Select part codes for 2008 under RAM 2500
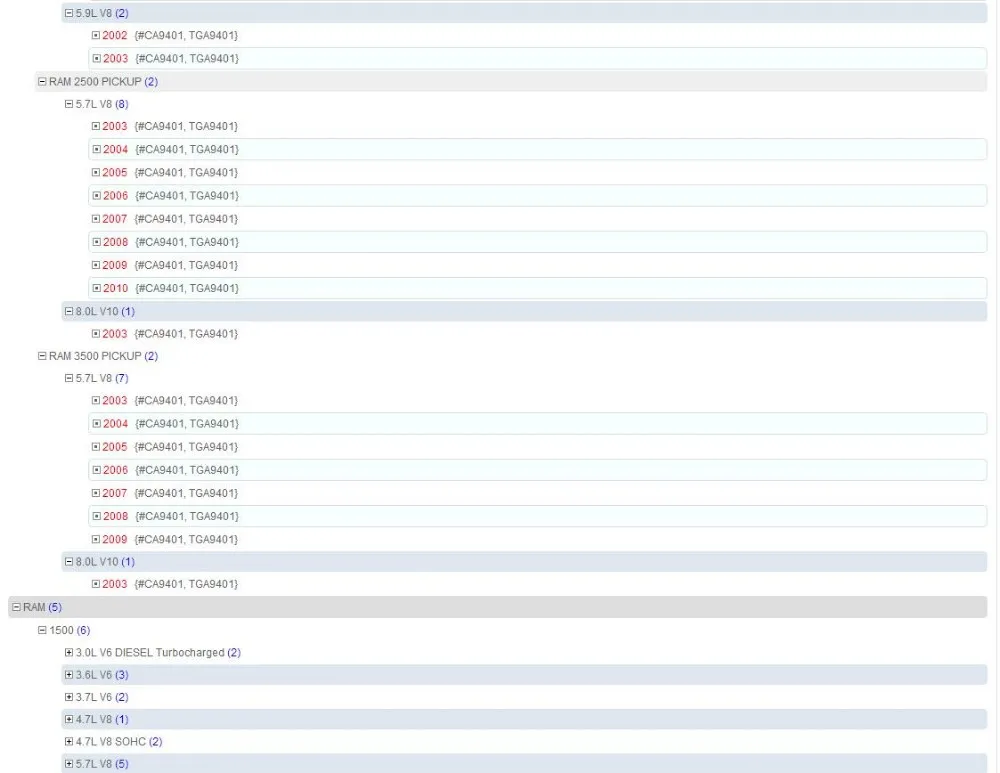Screen dimensions: 1000x773 click(x=187, y=242)
